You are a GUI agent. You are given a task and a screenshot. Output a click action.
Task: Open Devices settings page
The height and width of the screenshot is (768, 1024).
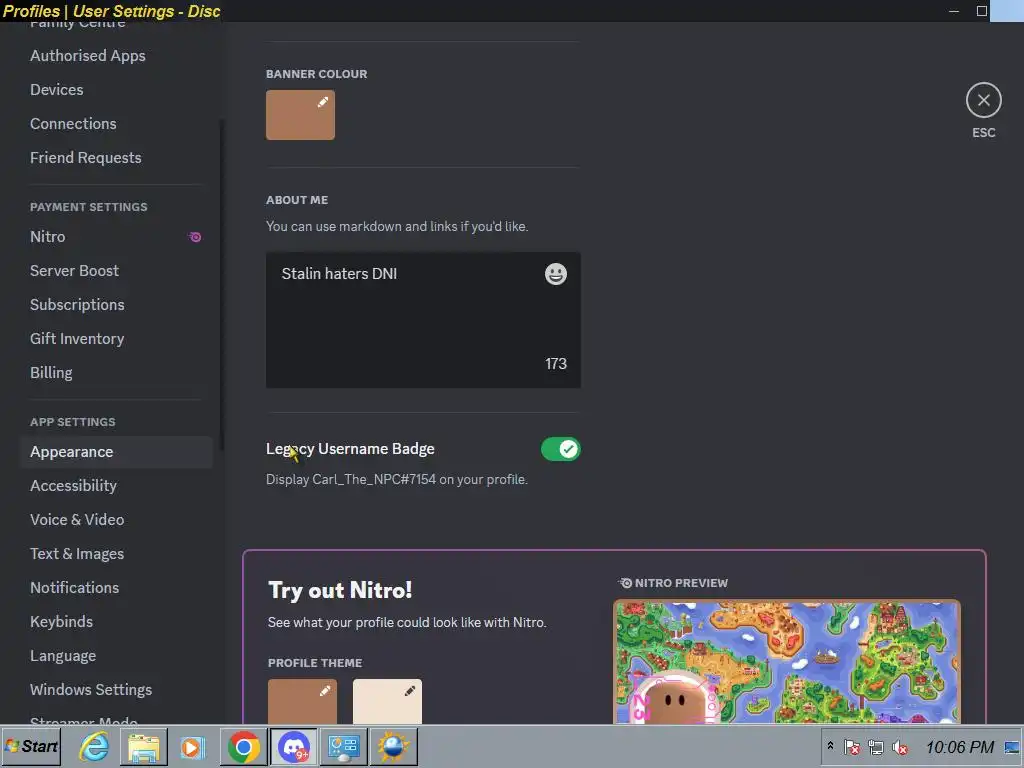(57, 89)
